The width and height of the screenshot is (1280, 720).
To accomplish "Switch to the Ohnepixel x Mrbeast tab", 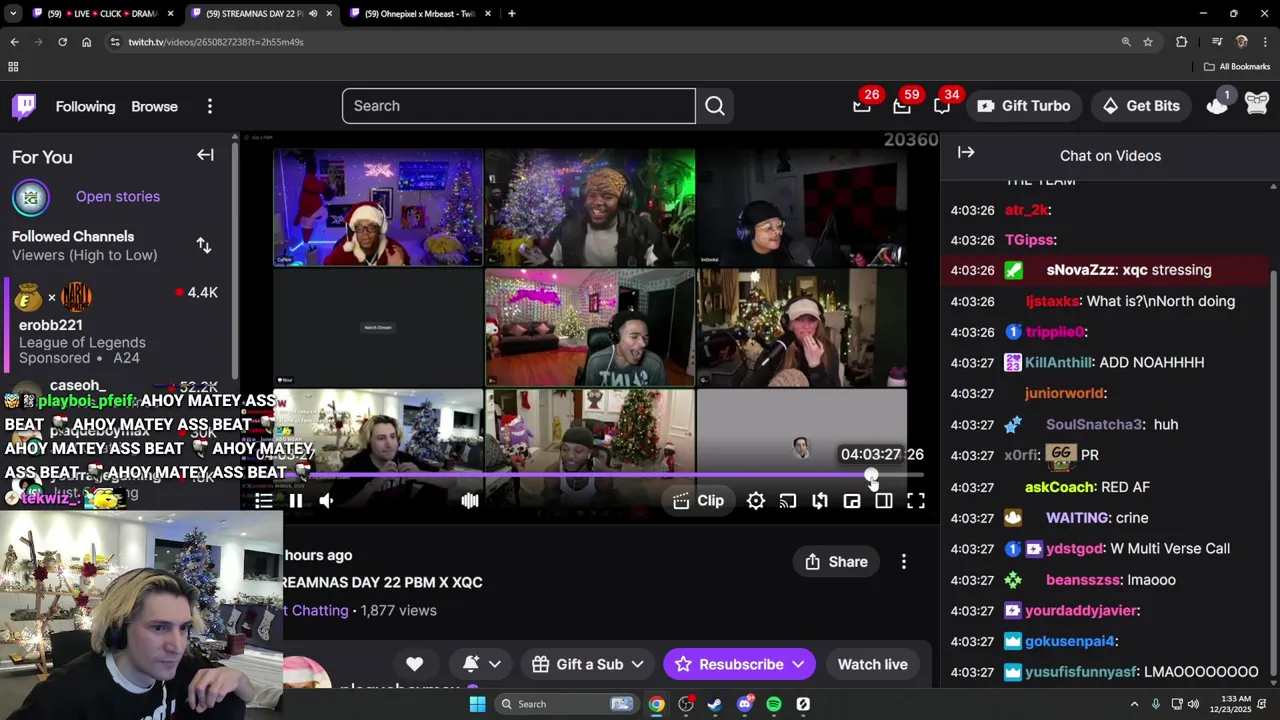I will point(420,14).
